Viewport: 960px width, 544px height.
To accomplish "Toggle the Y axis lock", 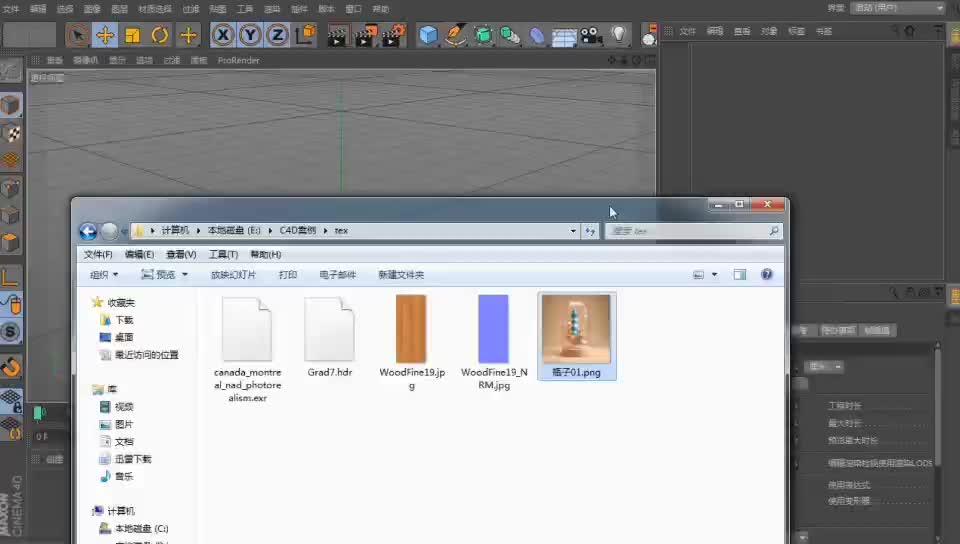I will click(250, 35).
